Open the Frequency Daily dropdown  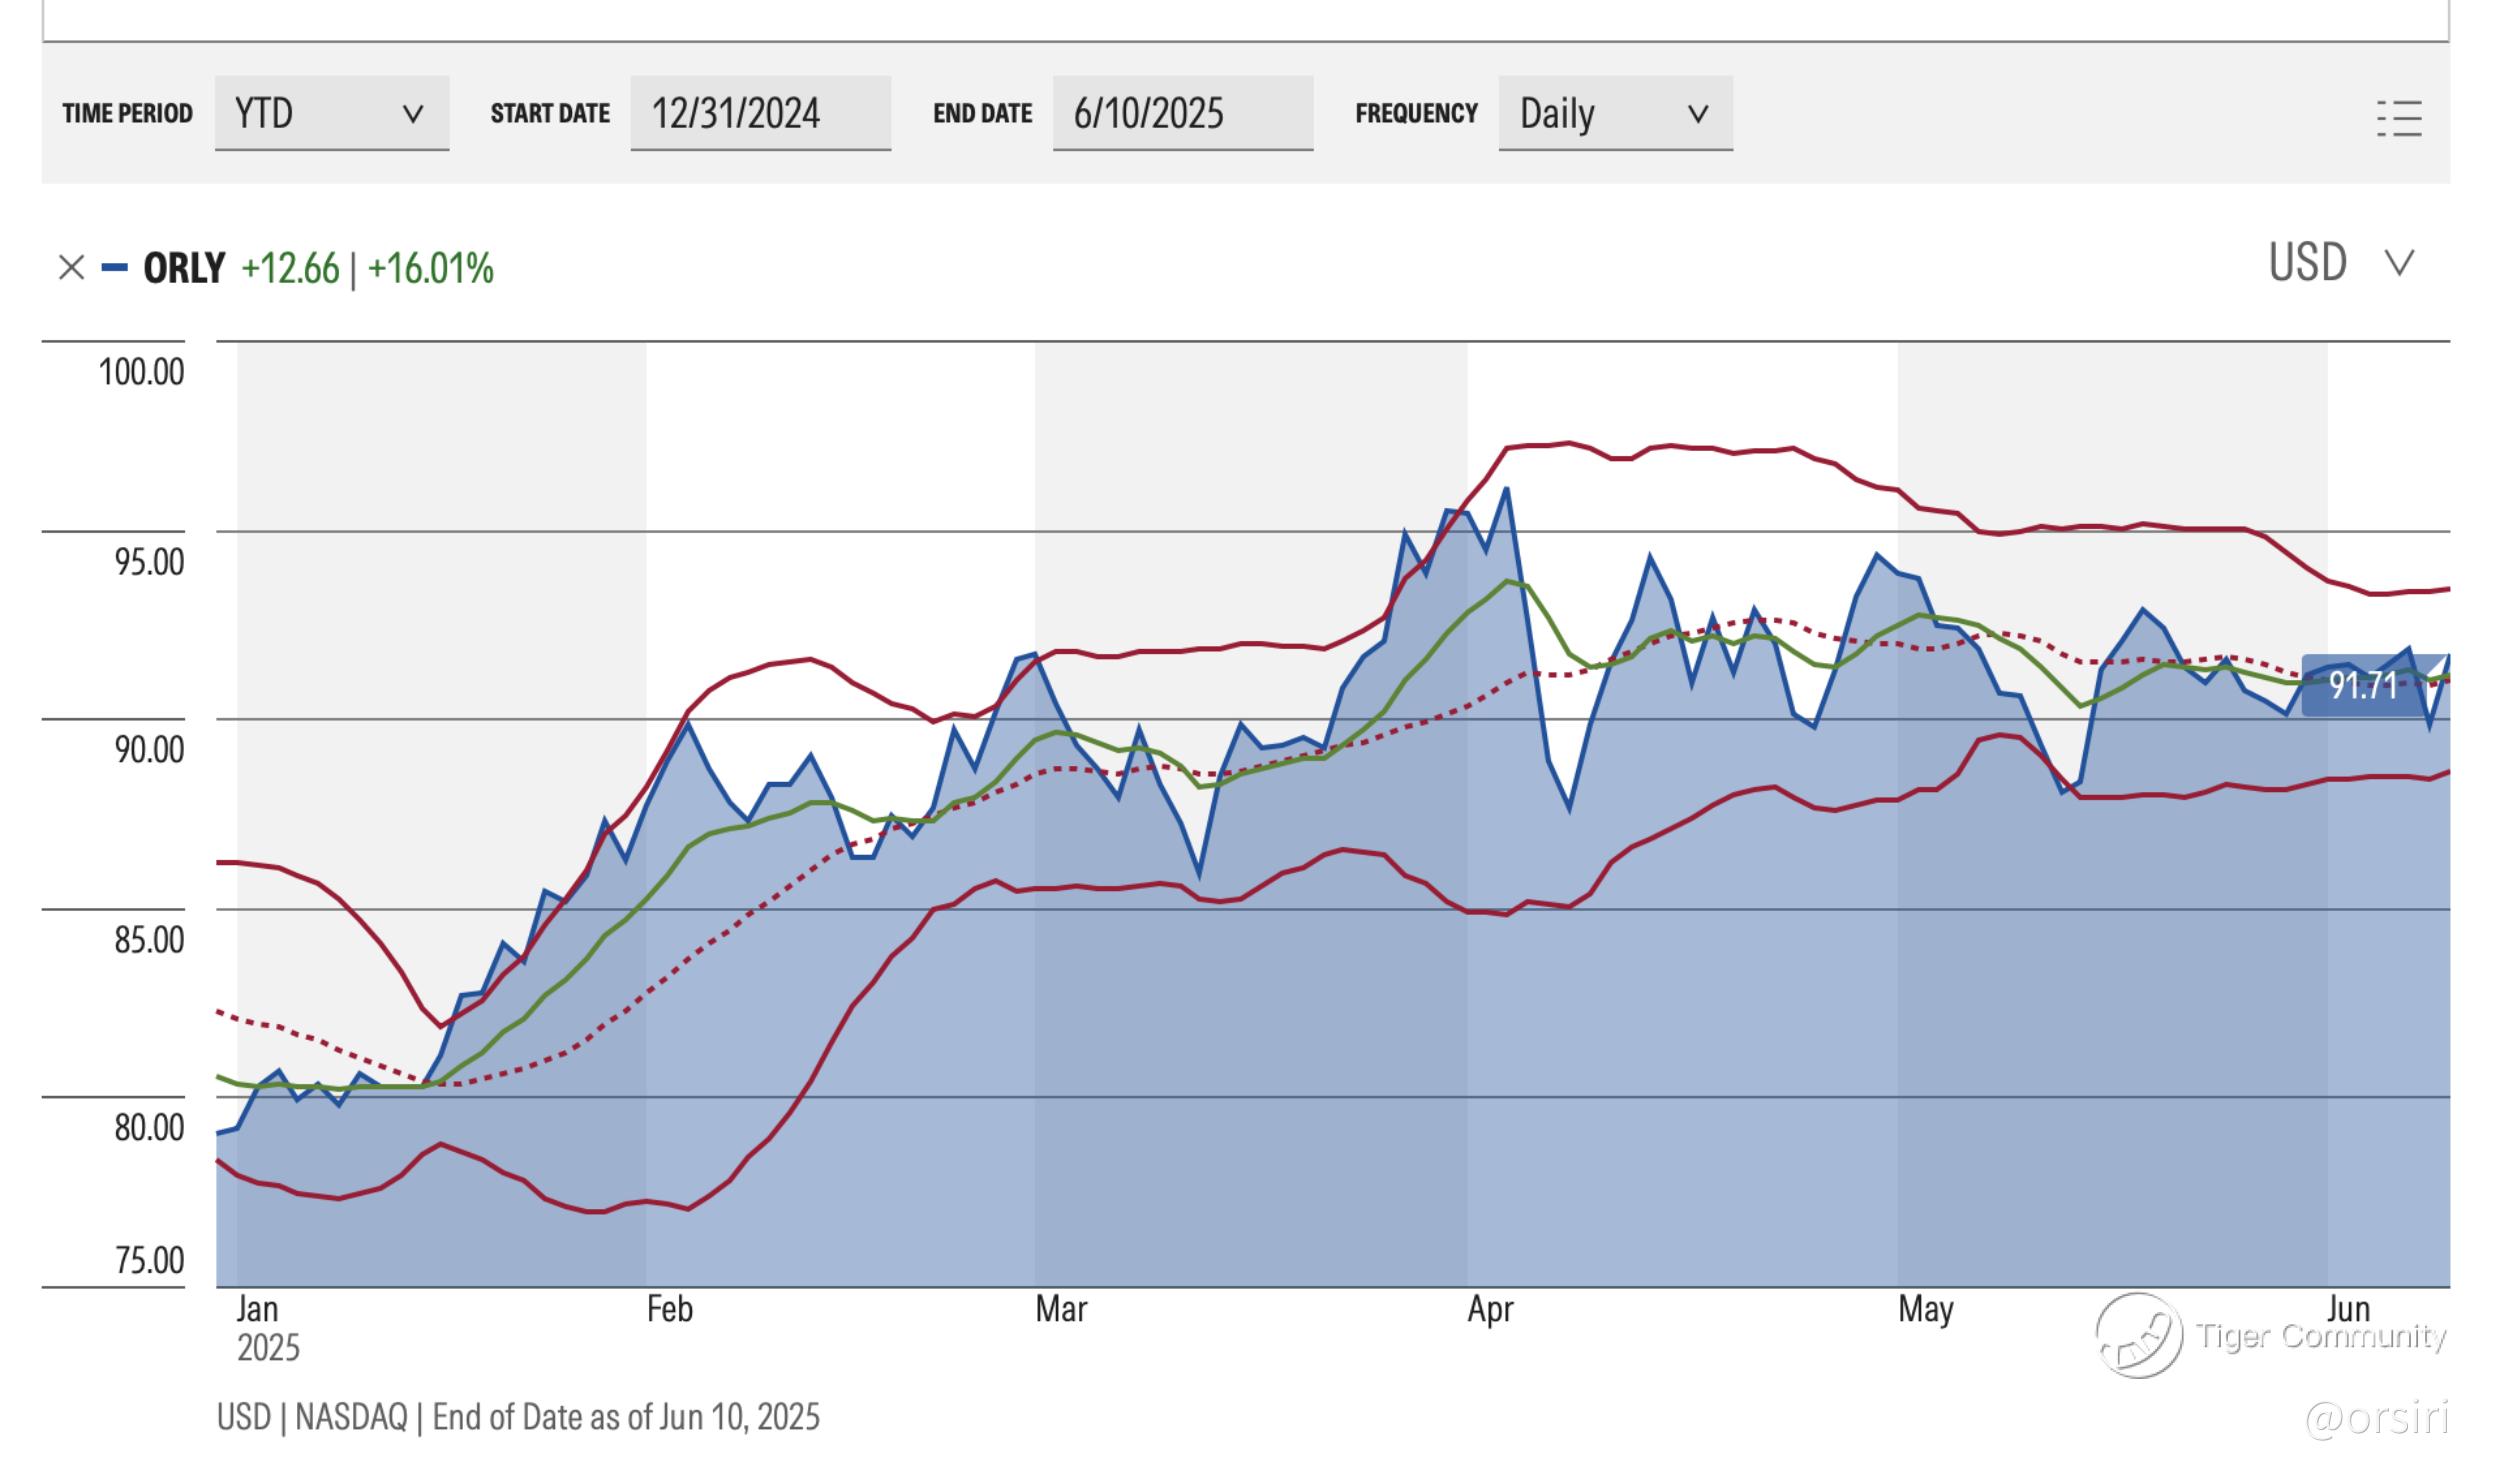click(x=1615, y=113)
